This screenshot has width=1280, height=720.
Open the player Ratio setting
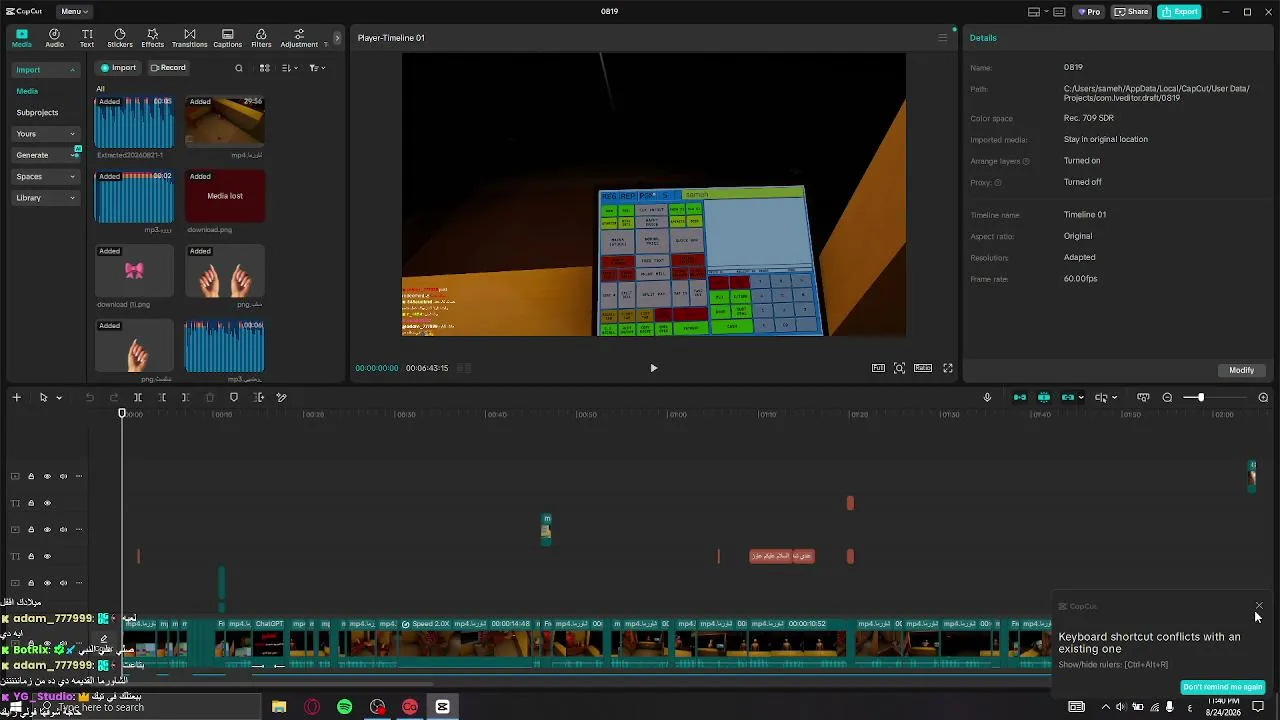point(923,368)
